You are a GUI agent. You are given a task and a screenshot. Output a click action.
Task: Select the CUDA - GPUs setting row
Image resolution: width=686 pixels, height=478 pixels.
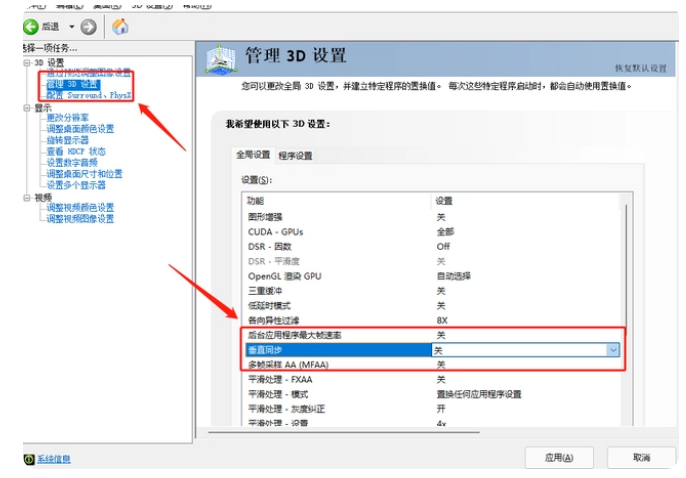click(x=432, y=232)
